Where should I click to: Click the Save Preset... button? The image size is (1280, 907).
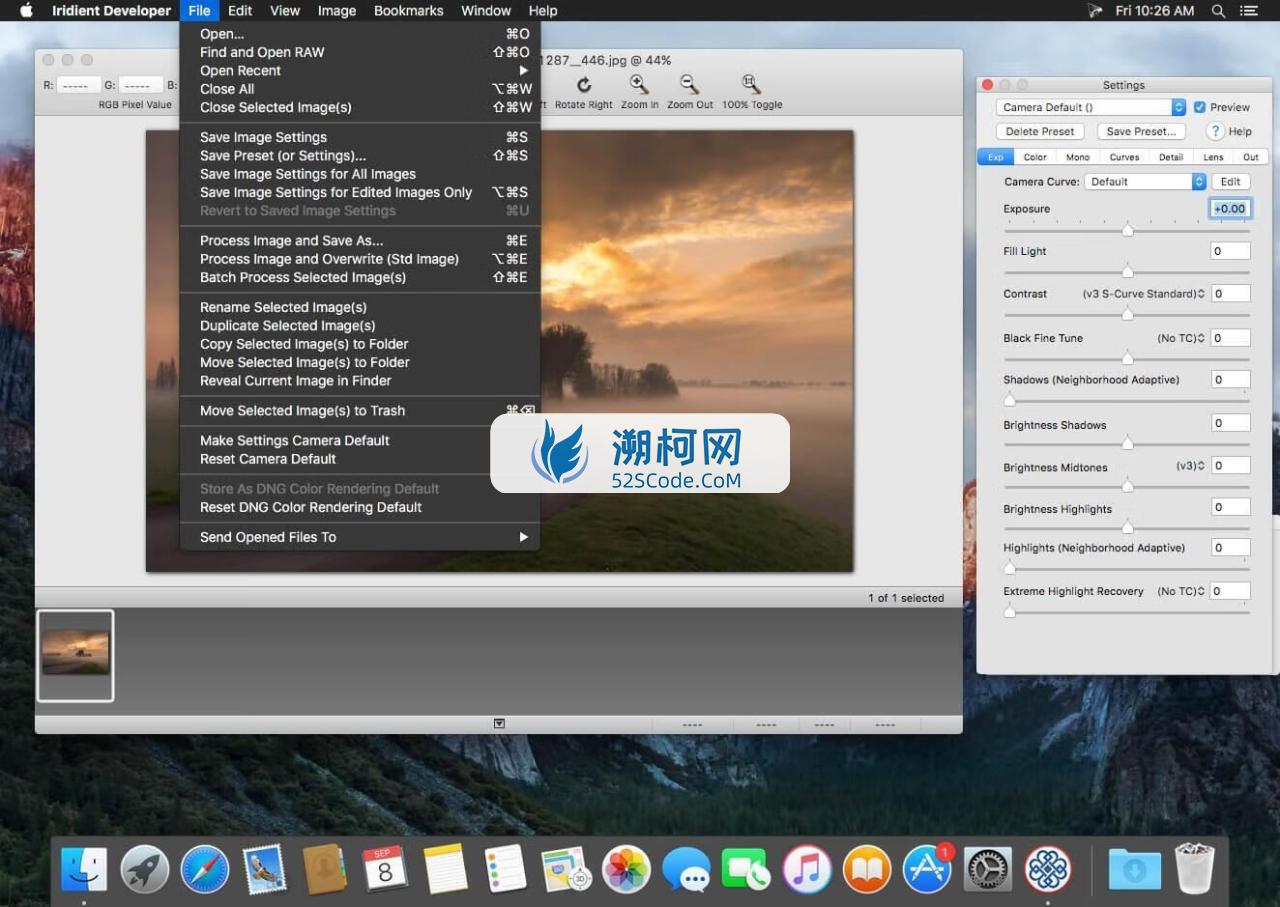[1141, 131]
